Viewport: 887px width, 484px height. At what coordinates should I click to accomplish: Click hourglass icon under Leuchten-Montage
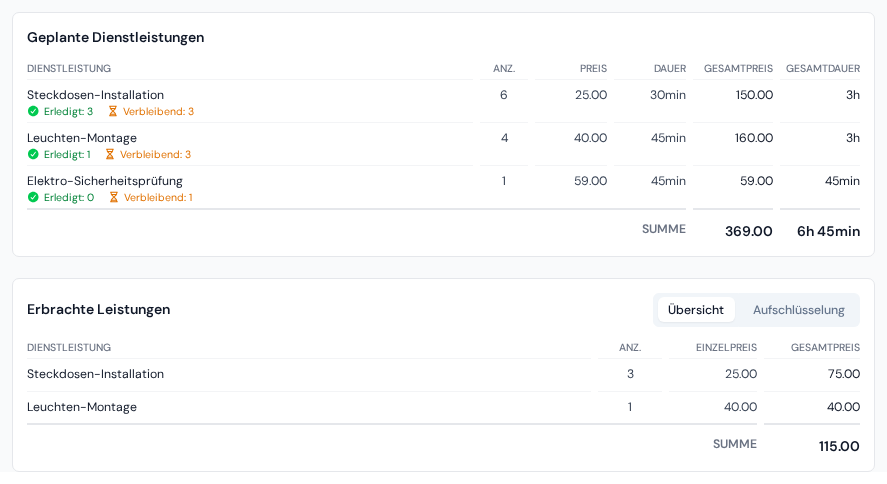click(x=110, y=154)
